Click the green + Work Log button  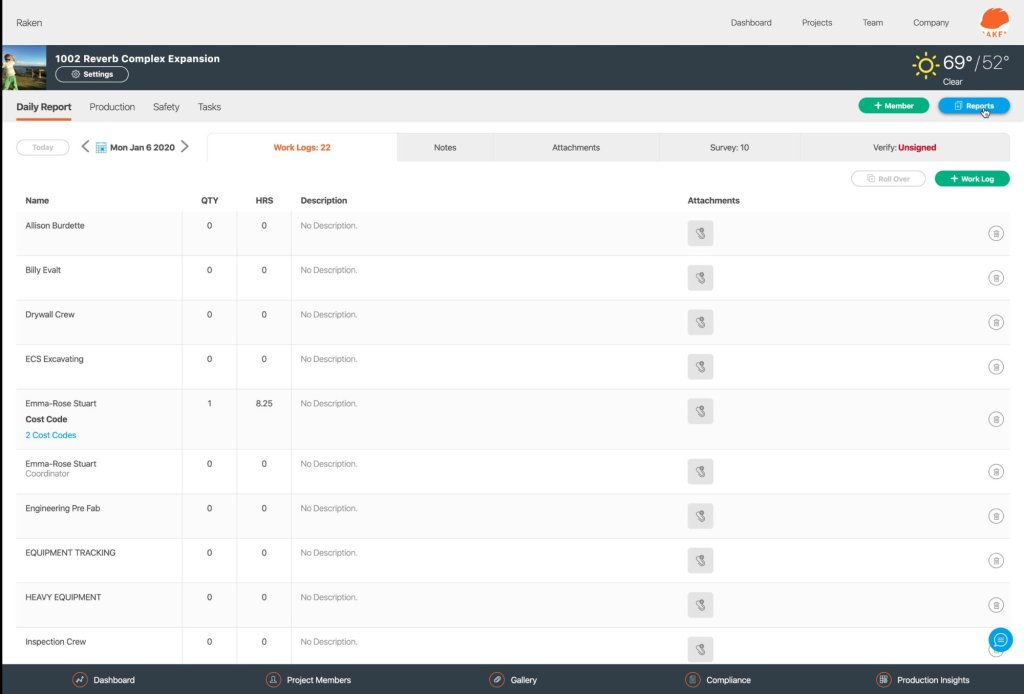click(x=972, y=179)
